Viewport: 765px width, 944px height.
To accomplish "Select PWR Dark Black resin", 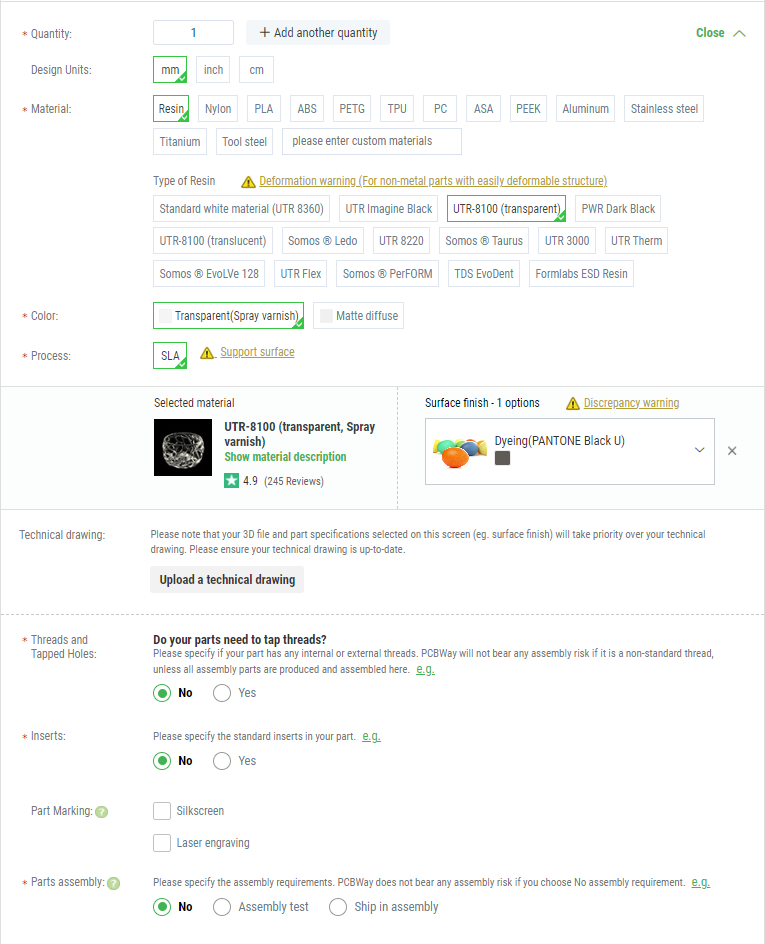I will pos(618,209).
